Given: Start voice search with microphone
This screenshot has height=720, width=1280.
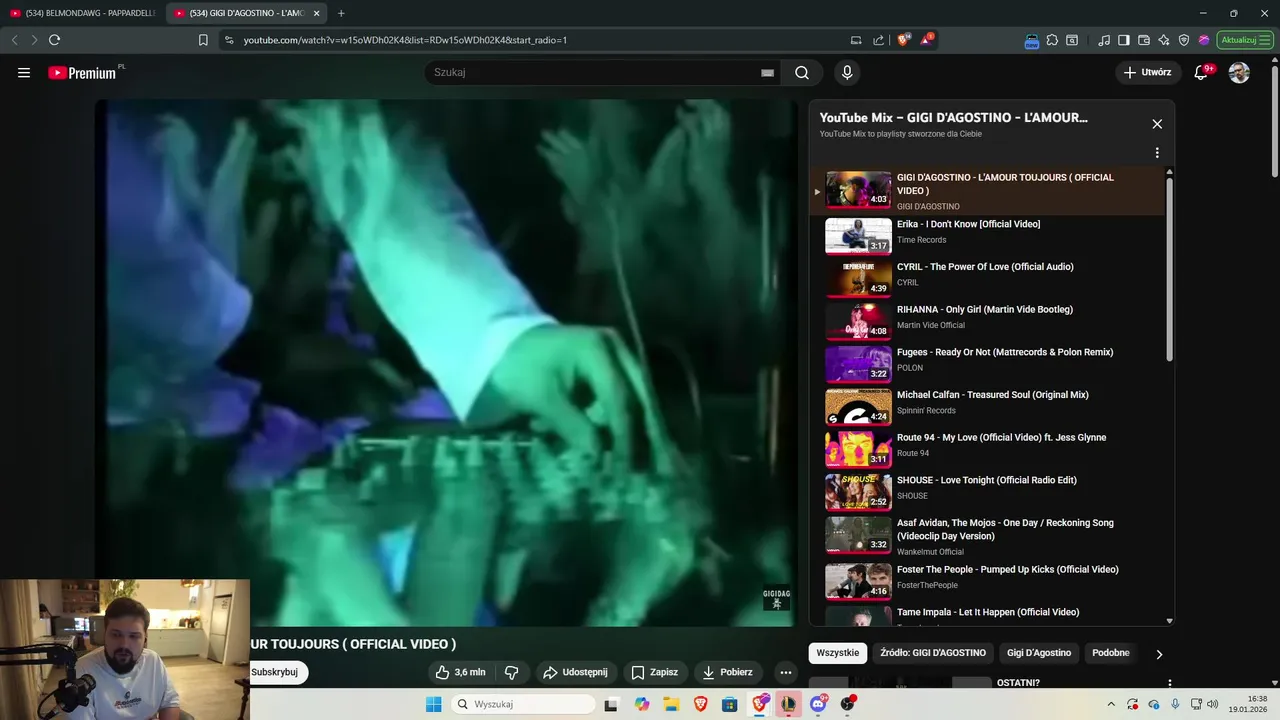Looking at the screenshot, I should (847, 72).
